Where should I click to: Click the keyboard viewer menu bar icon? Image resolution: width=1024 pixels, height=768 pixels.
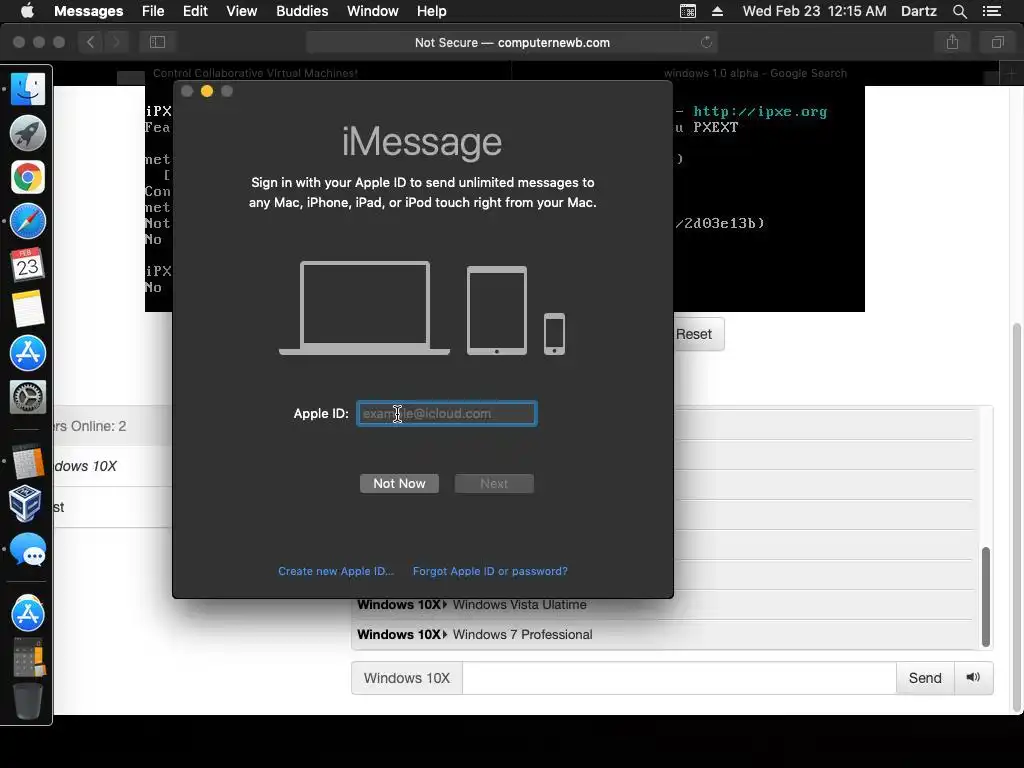tap(688, 11)
